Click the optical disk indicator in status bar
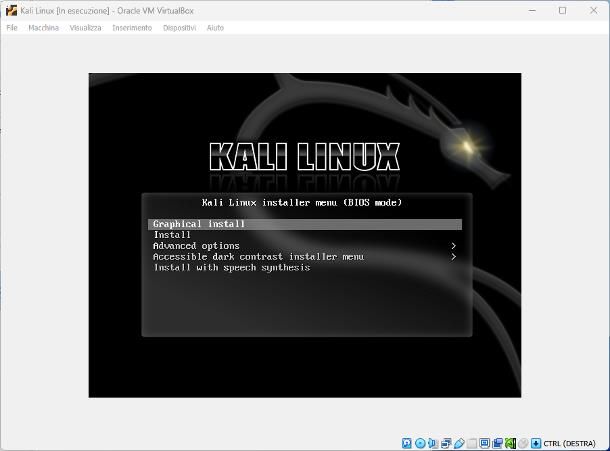610x451 pixels. 420,443
